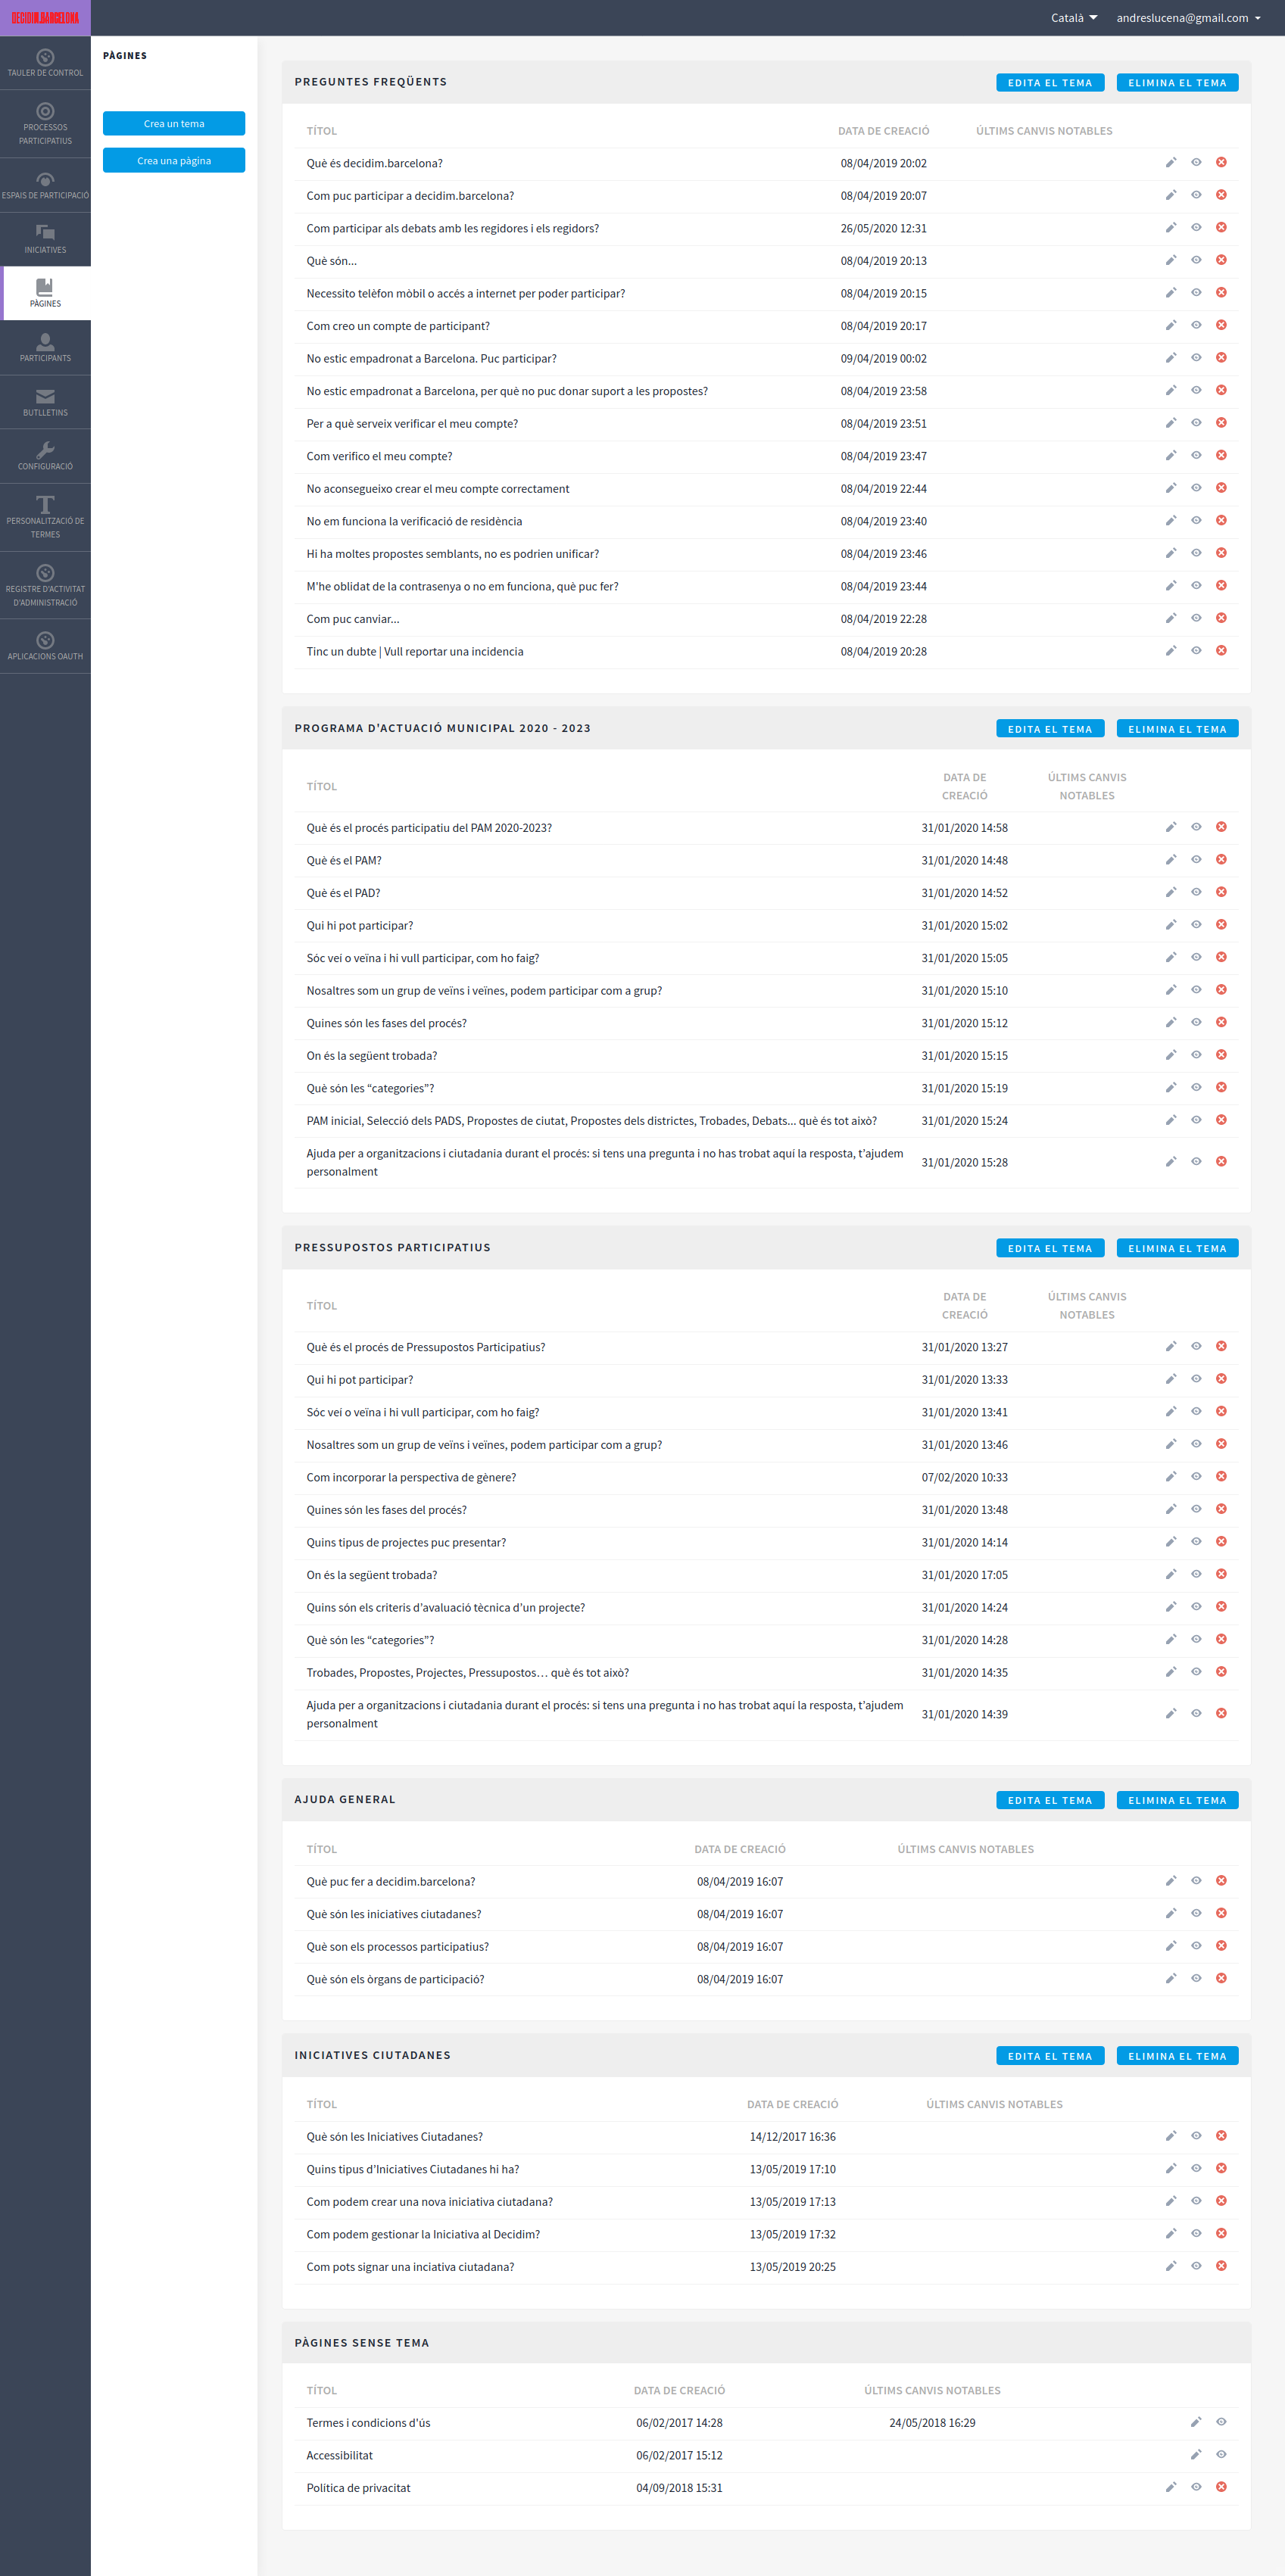Edit 'Accessibilitat' page pencil icon
Screen dimensions: 1285x2576
[1196, 2454]
